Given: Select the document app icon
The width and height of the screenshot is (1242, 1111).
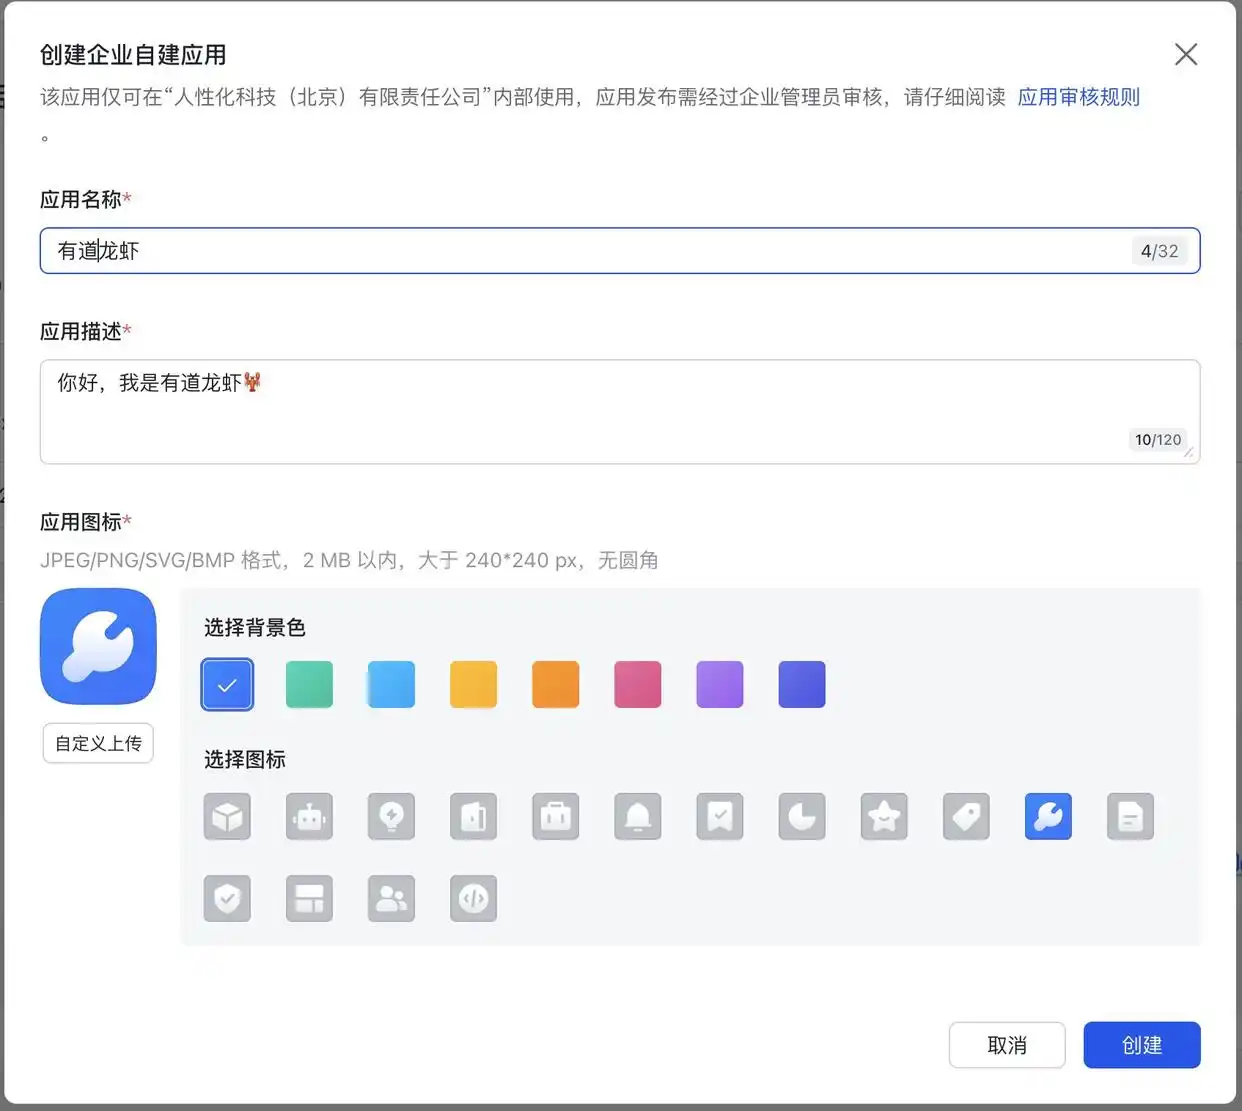Looking at the screenshot, I should click(x=1129, y=817).
